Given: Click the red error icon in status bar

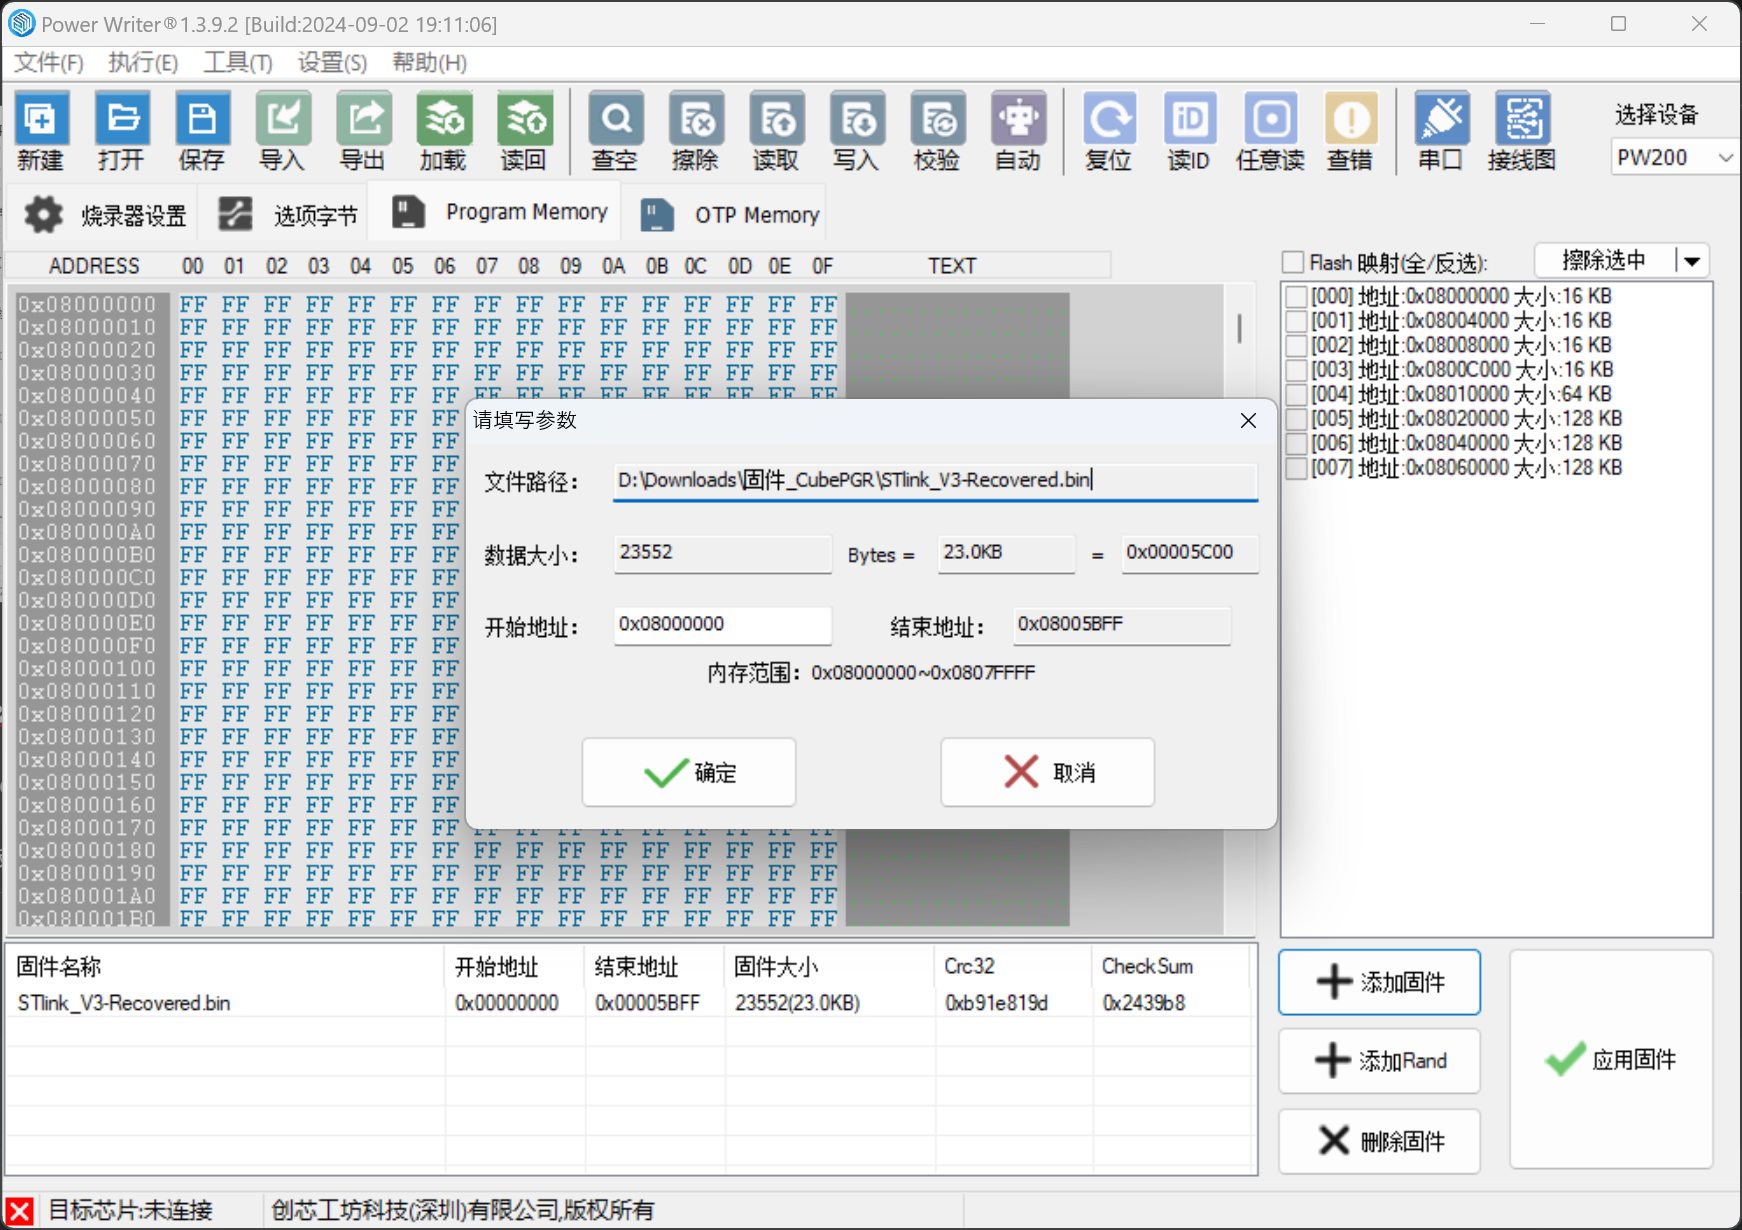Looking at the screenshot, I should pyautogui.click(x=20, y=1211).
